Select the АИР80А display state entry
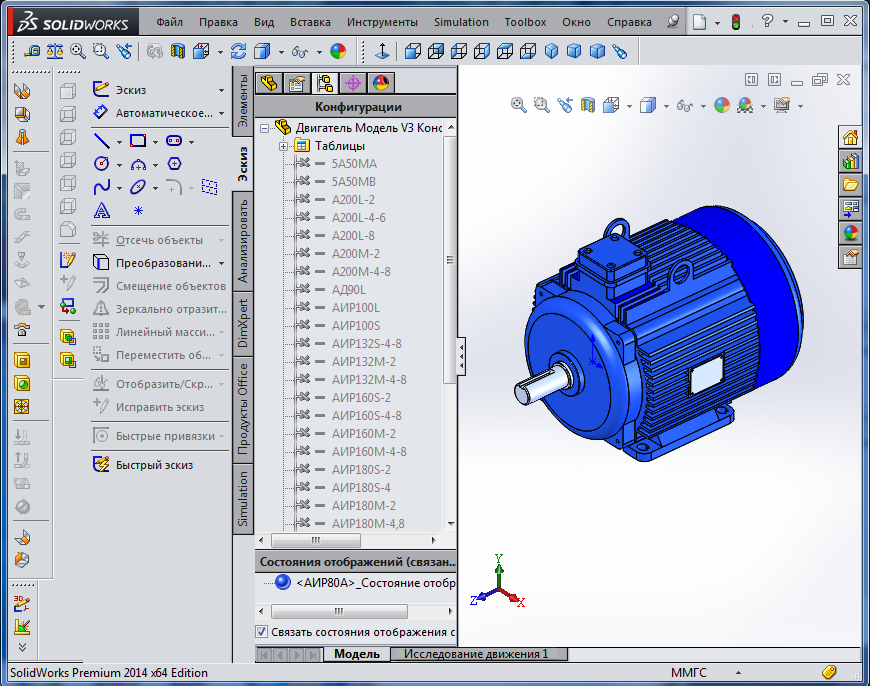870x686 pixels. coord(376,583)
